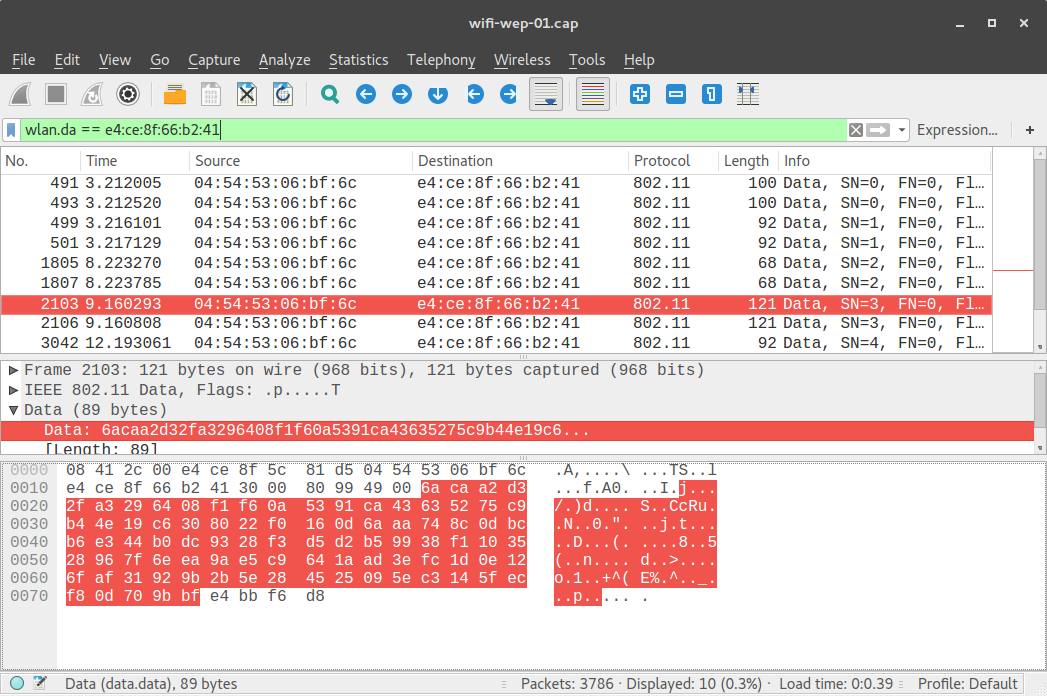Click the Go to packet down-arrow icon
The image size is (1047, 696).
coord(438,94)
